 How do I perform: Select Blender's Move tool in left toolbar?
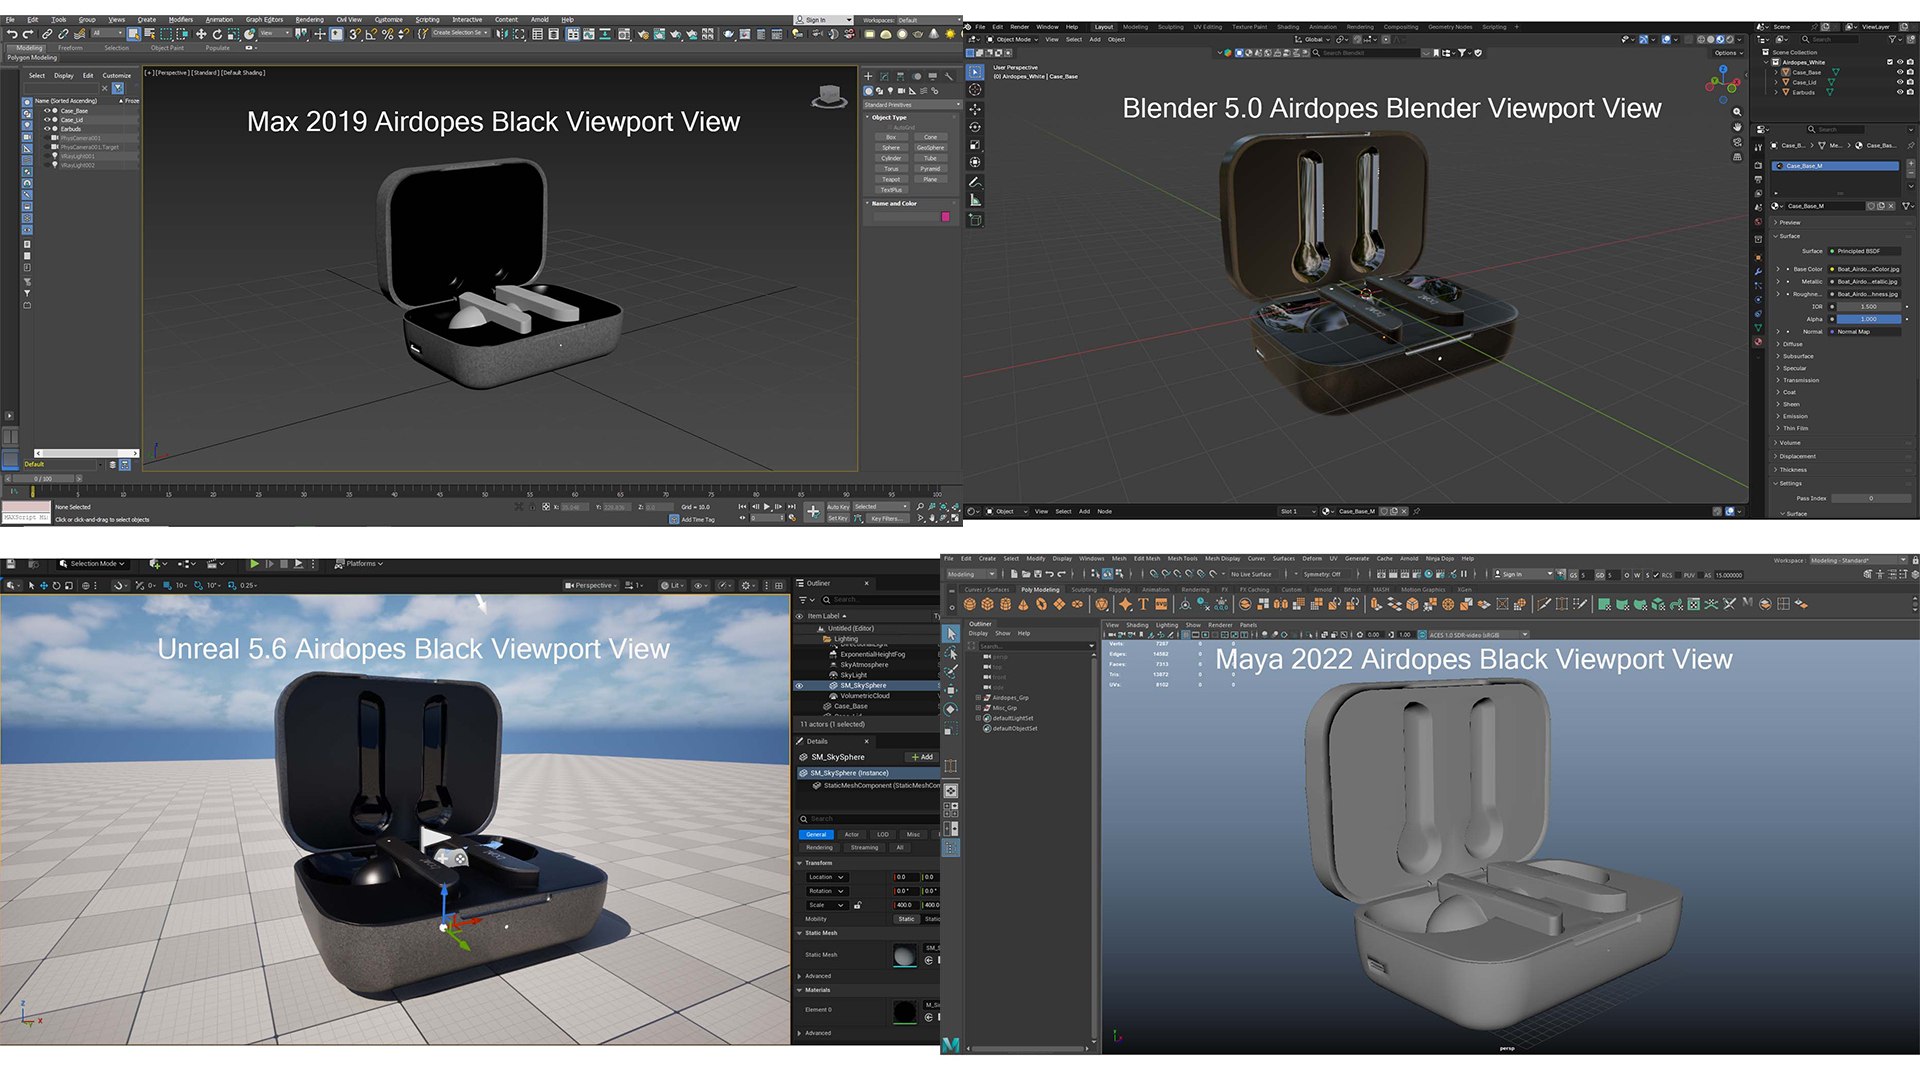[975, 109]
